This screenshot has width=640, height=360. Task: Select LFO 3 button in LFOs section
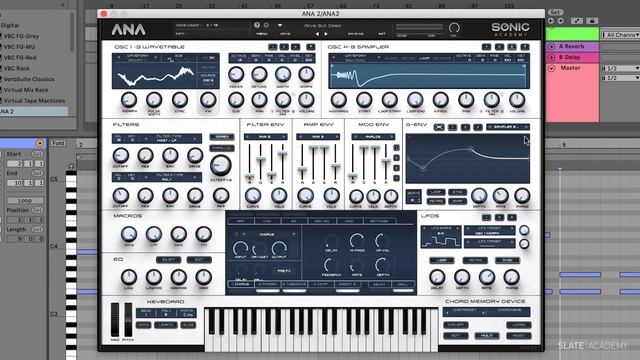[512, 218]
